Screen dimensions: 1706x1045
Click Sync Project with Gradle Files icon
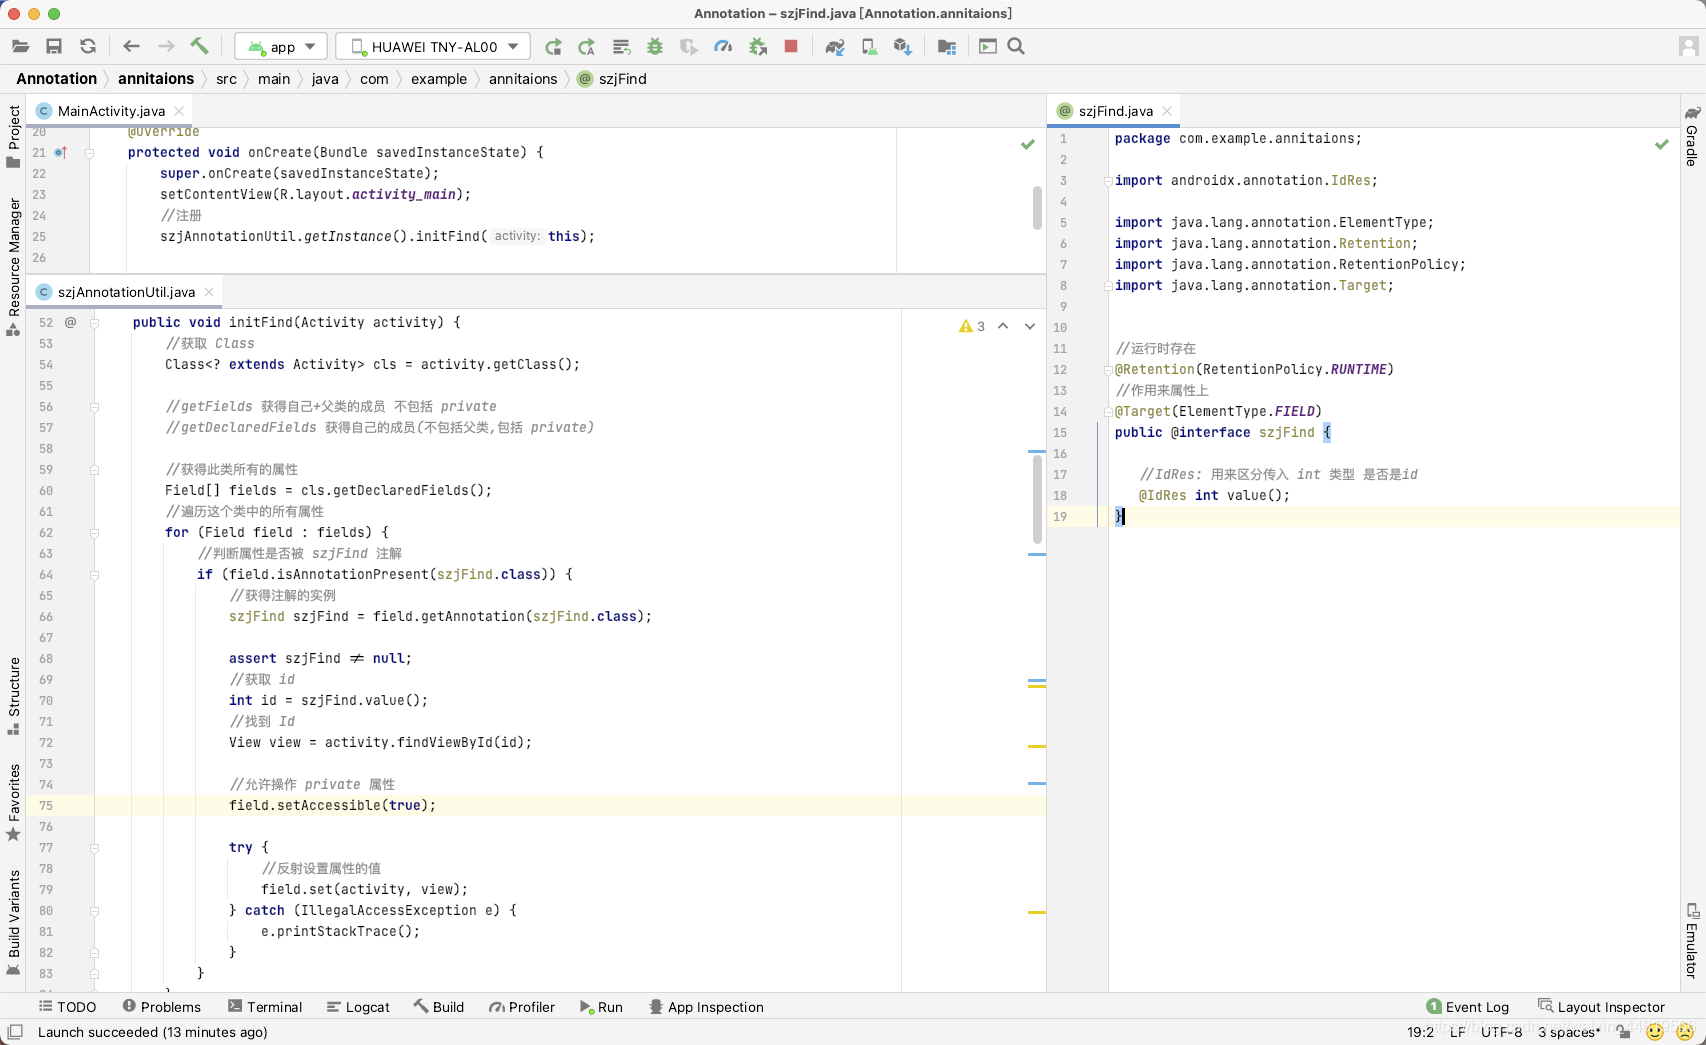coord(835,46)
